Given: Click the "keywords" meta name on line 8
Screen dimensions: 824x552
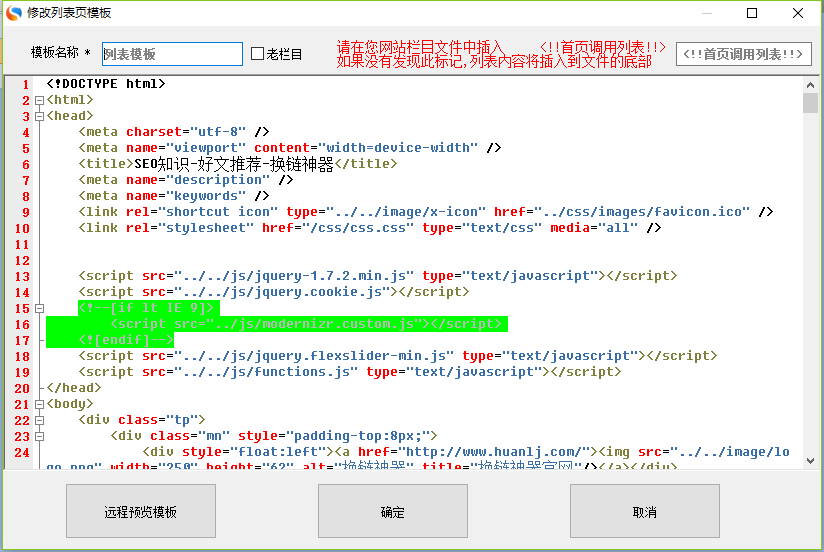Looking at the screenshot, I should [205, 196].
